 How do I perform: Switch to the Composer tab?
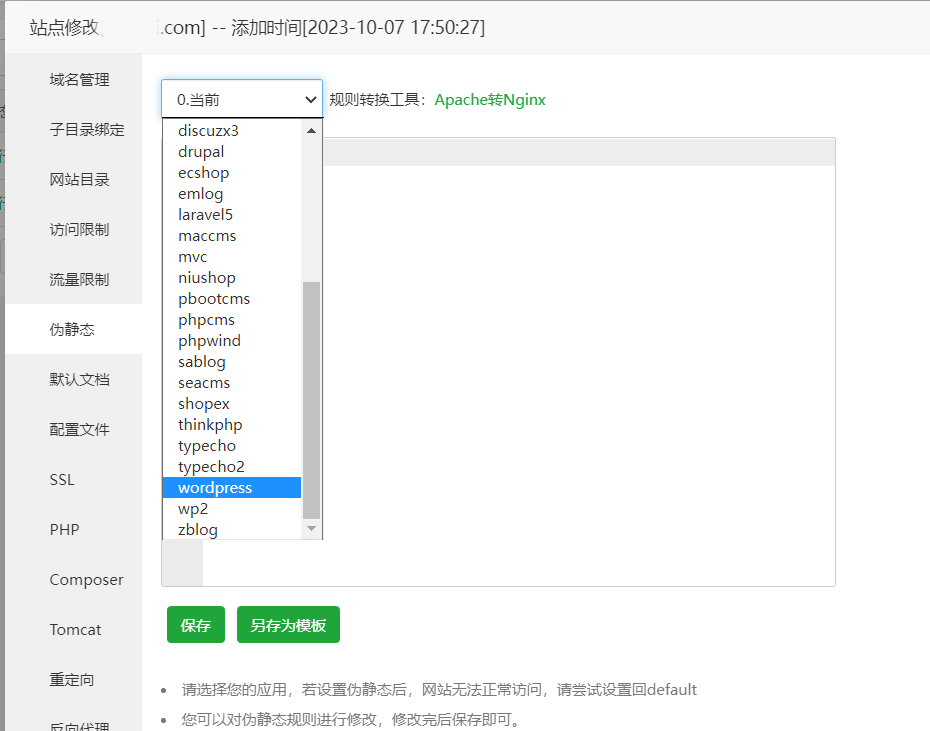[x=86, y=580]
